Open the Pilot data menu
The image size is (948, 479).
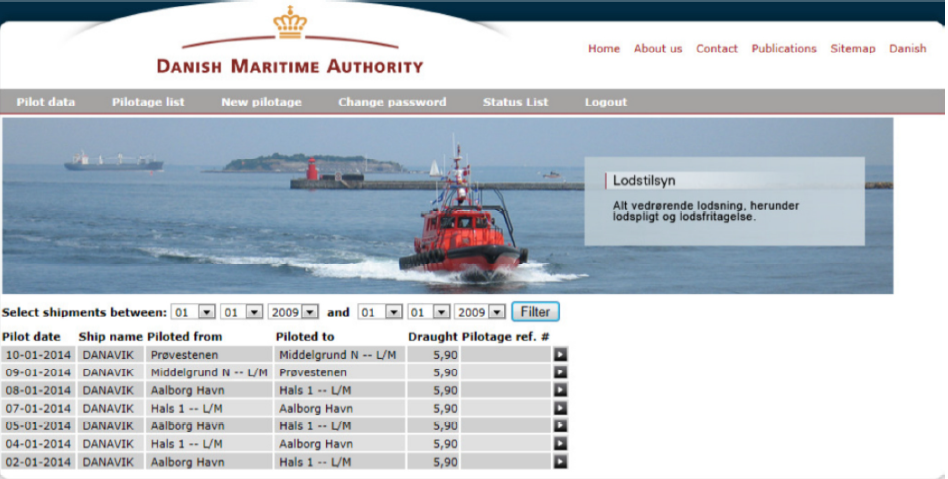click(x=46, y=102)
